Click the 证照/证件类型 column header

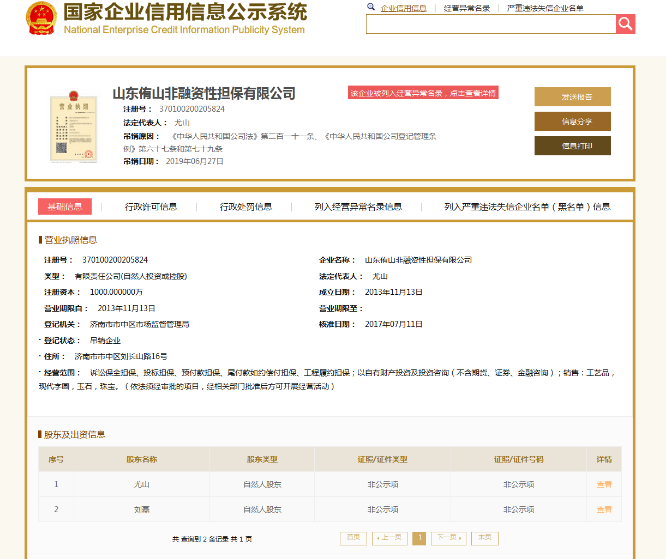(382, 460)
